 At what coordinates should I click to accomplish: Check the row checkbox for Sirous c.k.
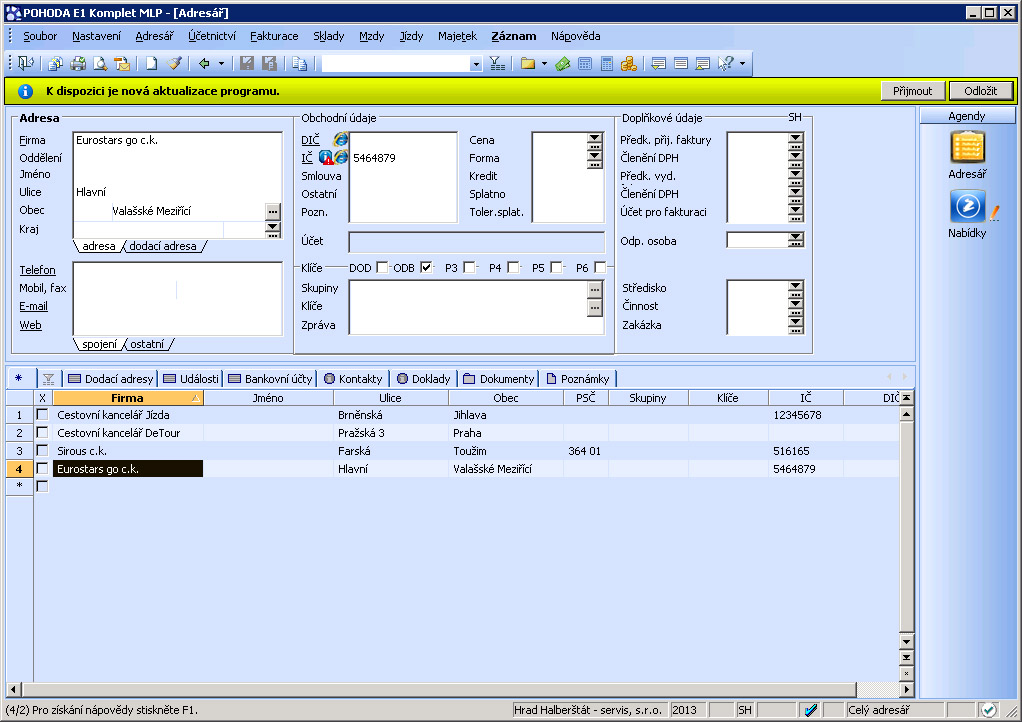42,450
